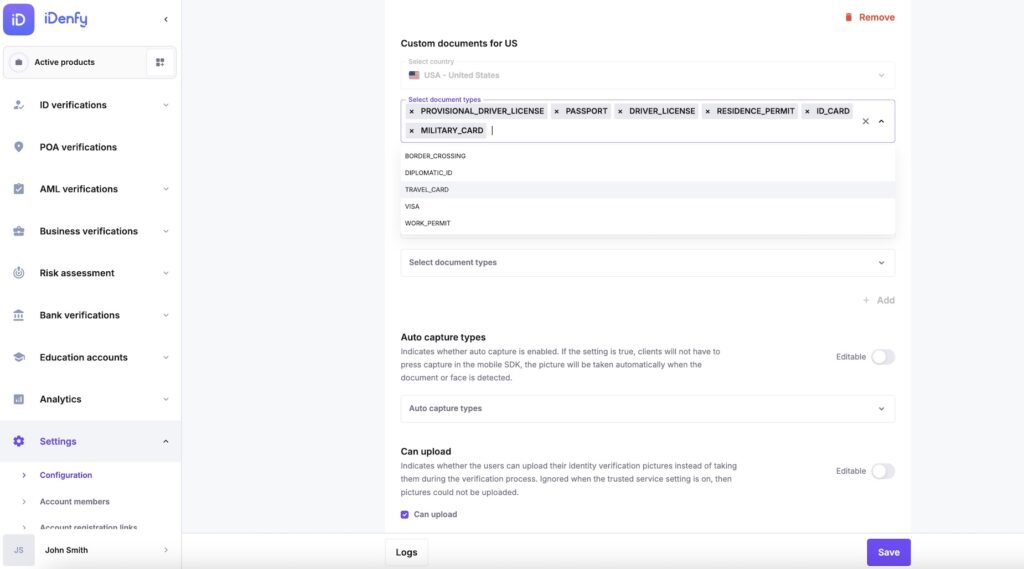Uncheck the Can upload checkbox

(x=405, y=515)
